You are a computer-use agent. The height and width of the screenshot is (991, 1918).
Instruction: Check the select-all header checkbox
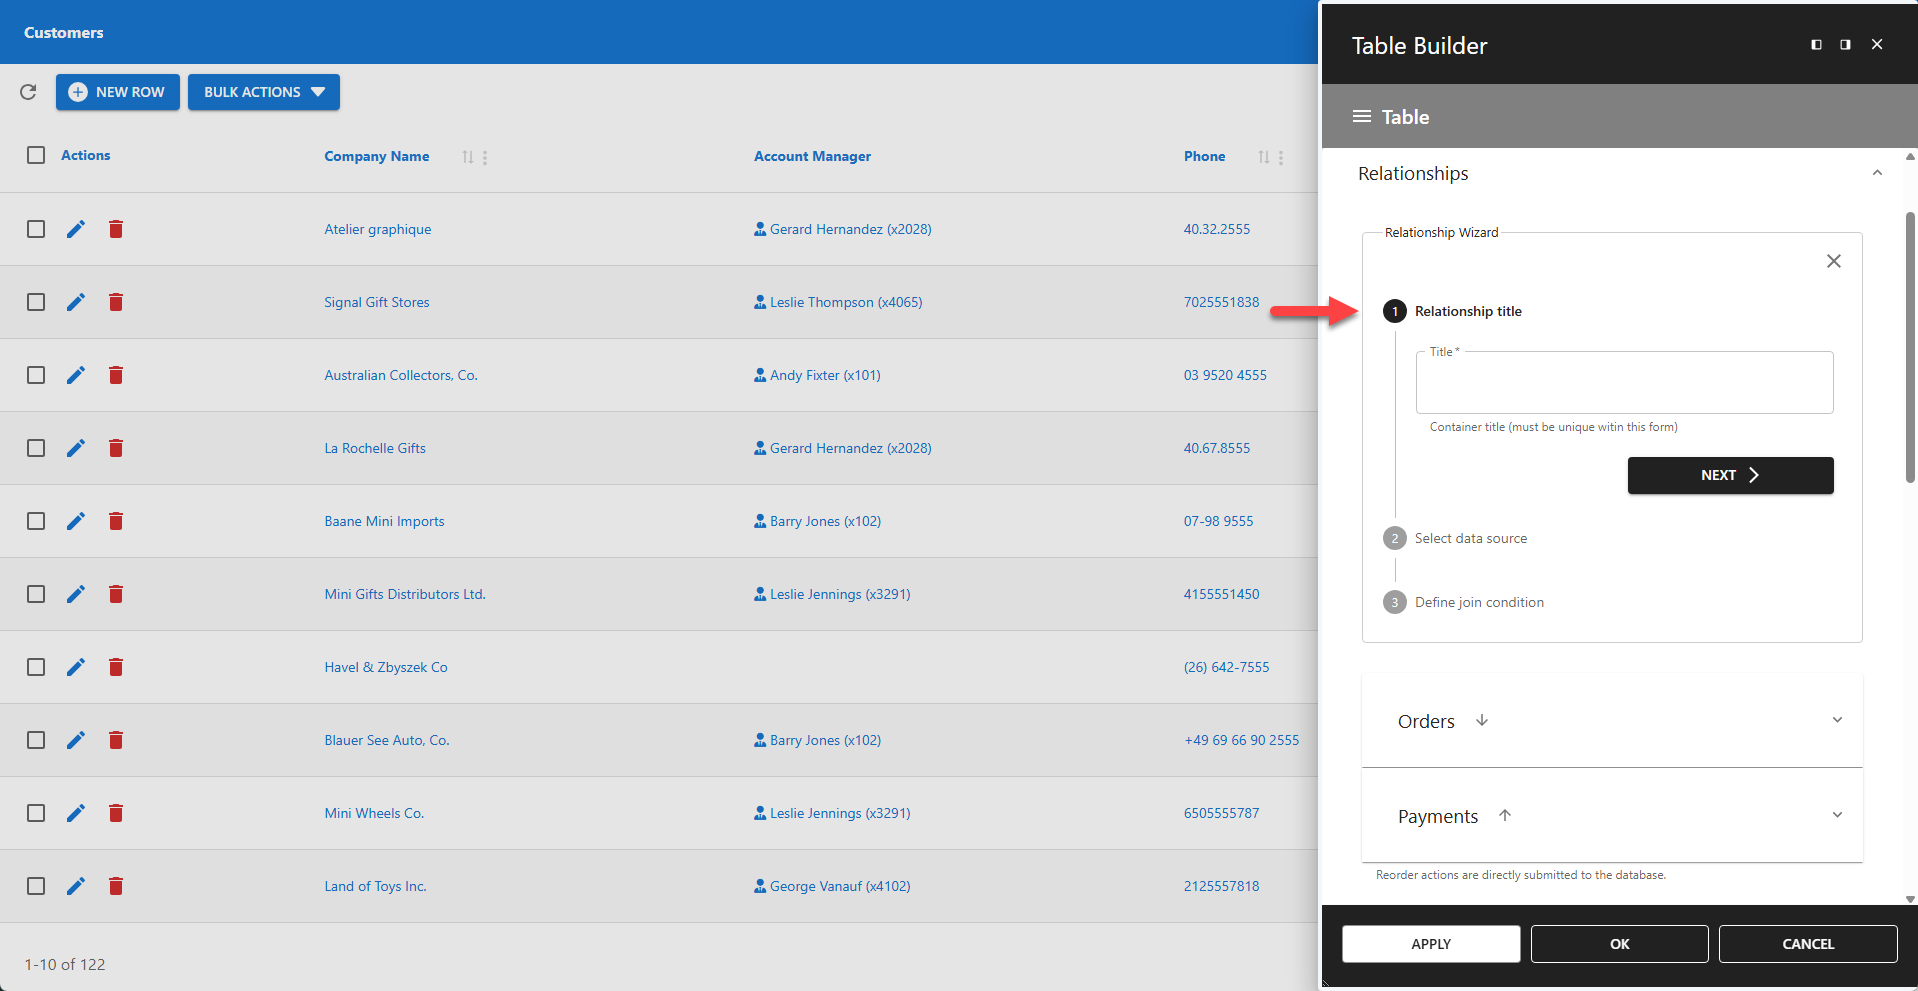[36, 155]
